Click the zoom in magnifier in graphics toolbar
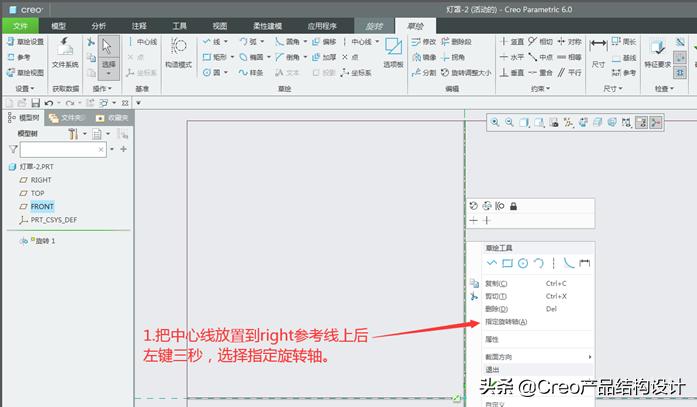The image size is (697, 407). (x=495, y=122)
